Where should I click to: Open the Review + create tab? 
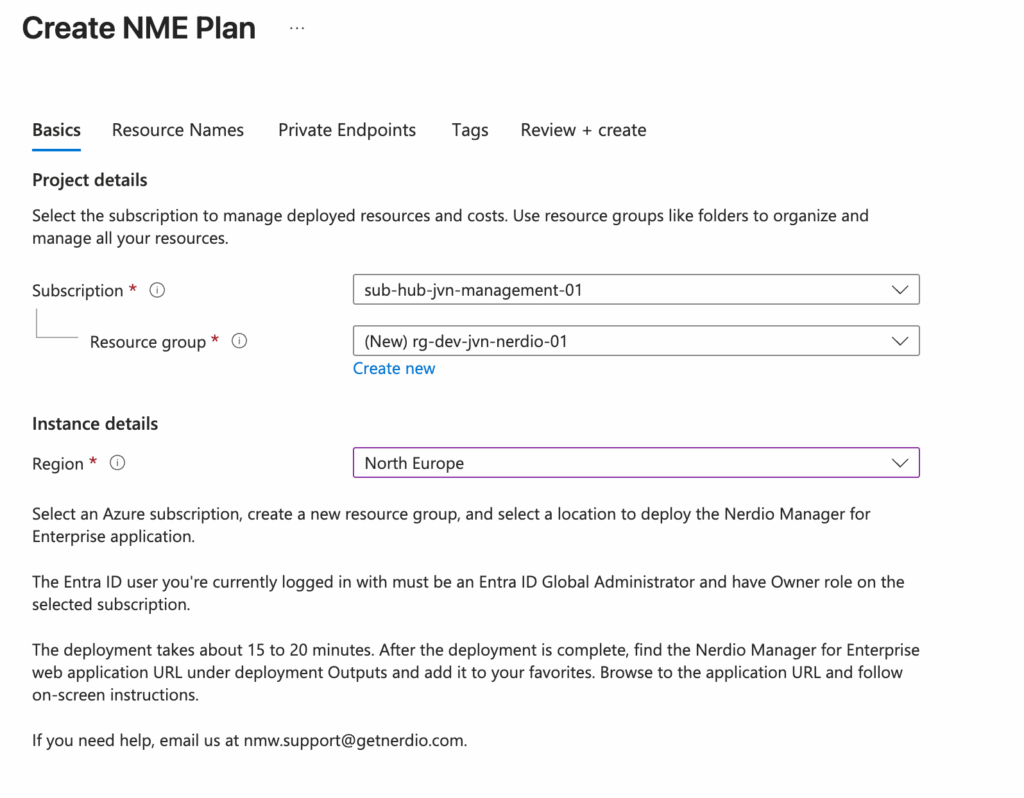pyautogui.click(x=583, y=130)
